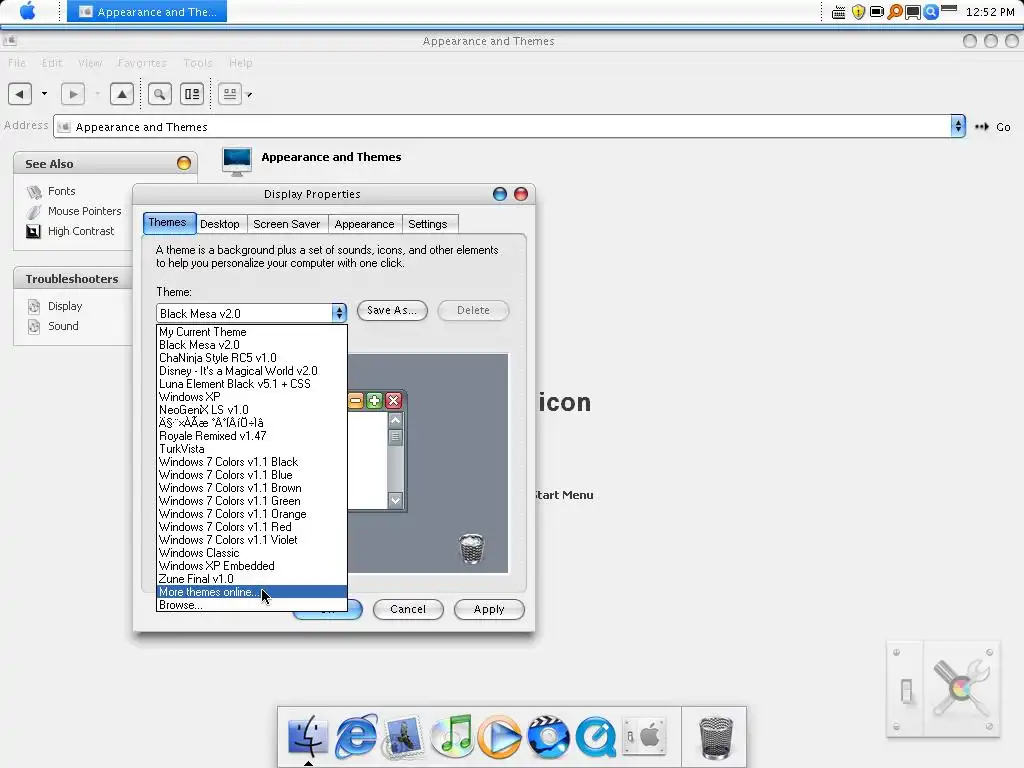Open the Help menu
Image resolution: width=1024 pixels, height=768 pixels.
pos(240,63)
